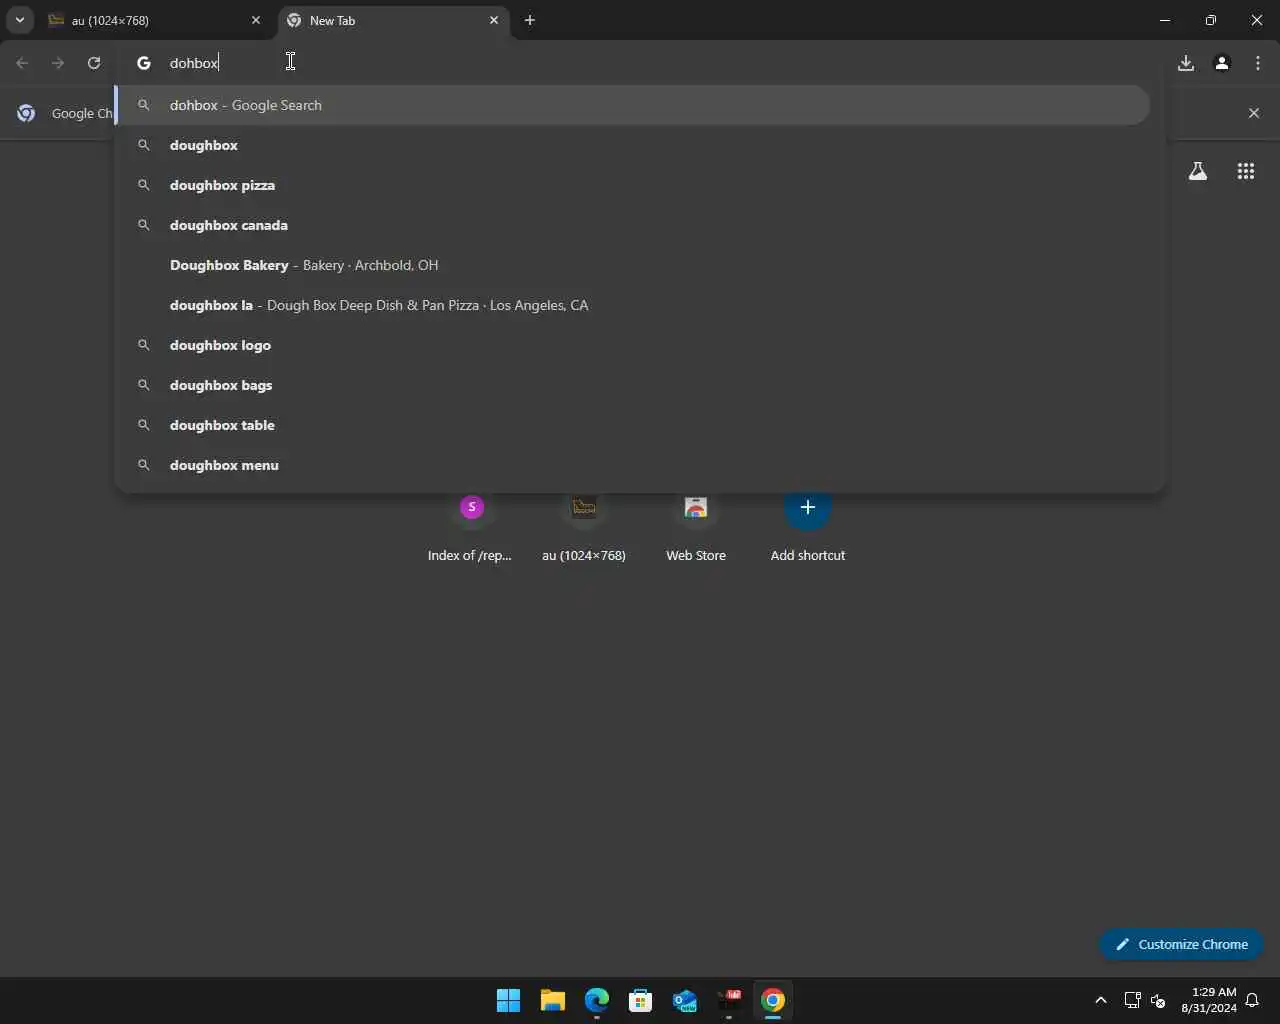
Task: Click the muted volume tray icon
Action: (x=1158, y=1000)
